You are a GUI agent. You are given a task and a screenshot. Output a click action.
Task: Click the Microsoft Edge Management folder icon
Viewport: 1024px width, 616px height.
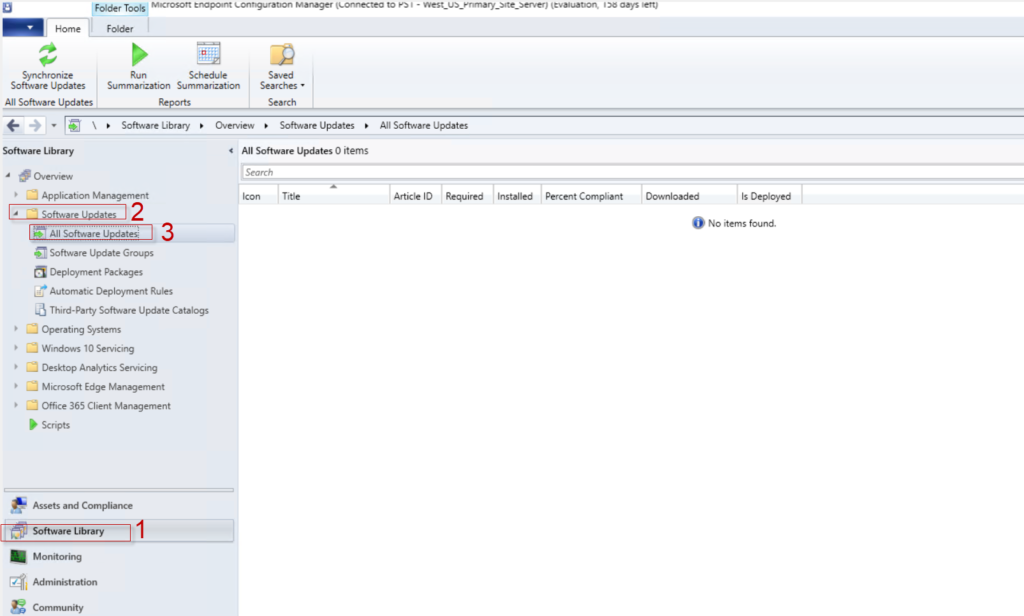pos(32,386)
